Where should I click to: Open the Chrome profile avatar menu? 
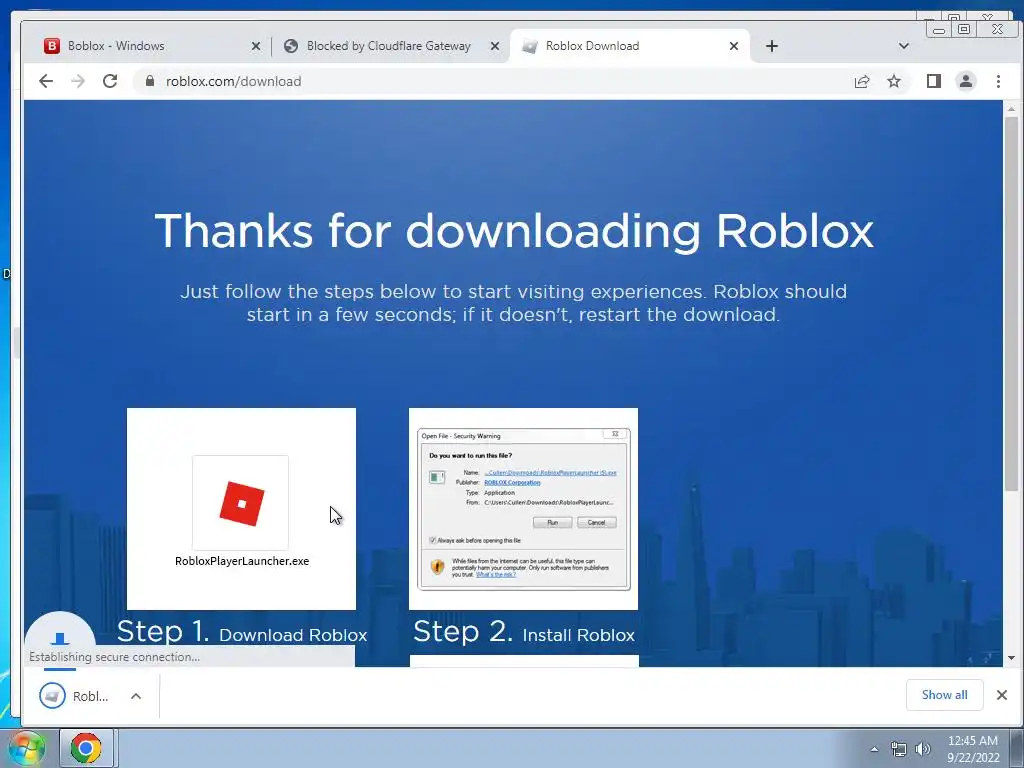click(x=966, y=81)
